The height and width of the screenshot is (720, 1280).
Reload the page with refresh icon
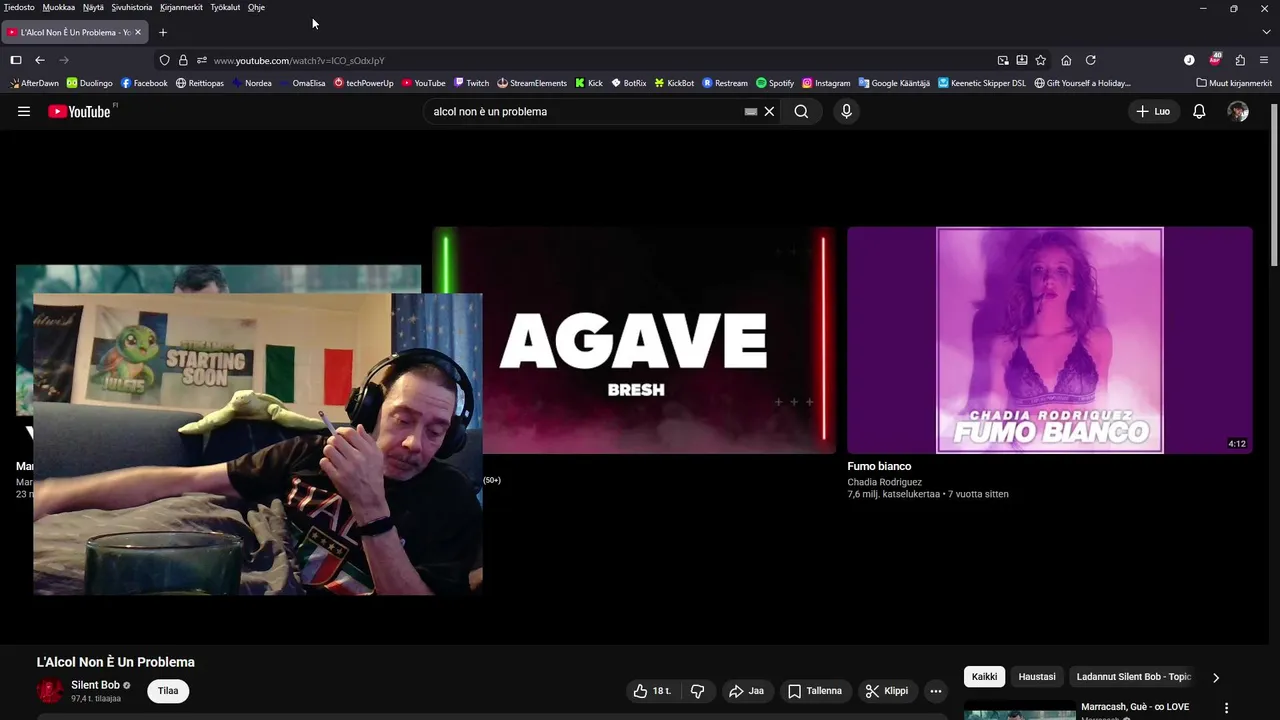[1091, 60]
